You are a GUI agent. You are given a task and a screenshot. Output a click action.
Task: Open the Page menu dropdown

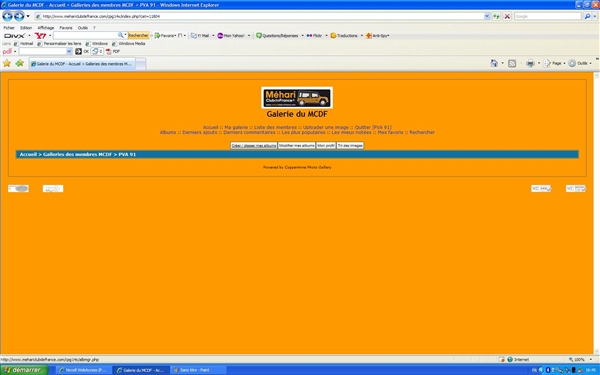pyautogui.click(x=554, y=64)
